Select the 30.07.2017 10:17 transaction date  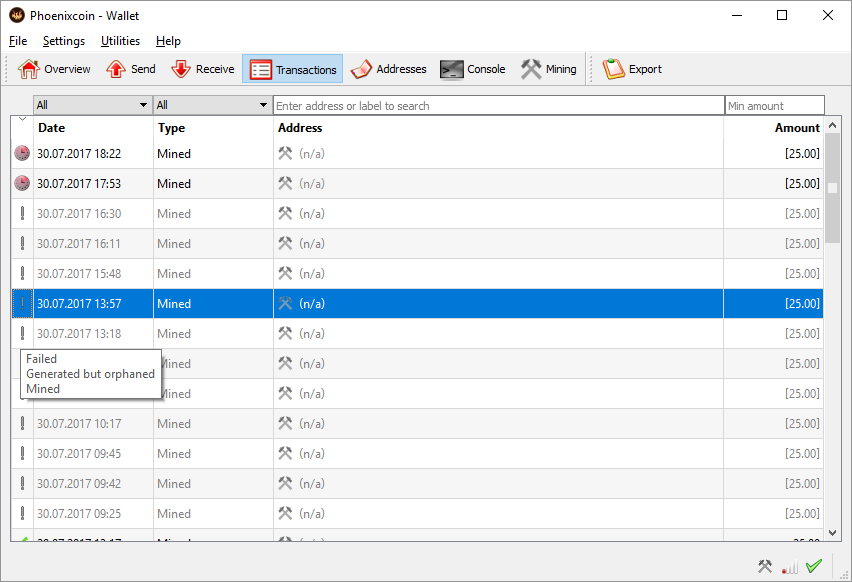[x=79, y=423]
